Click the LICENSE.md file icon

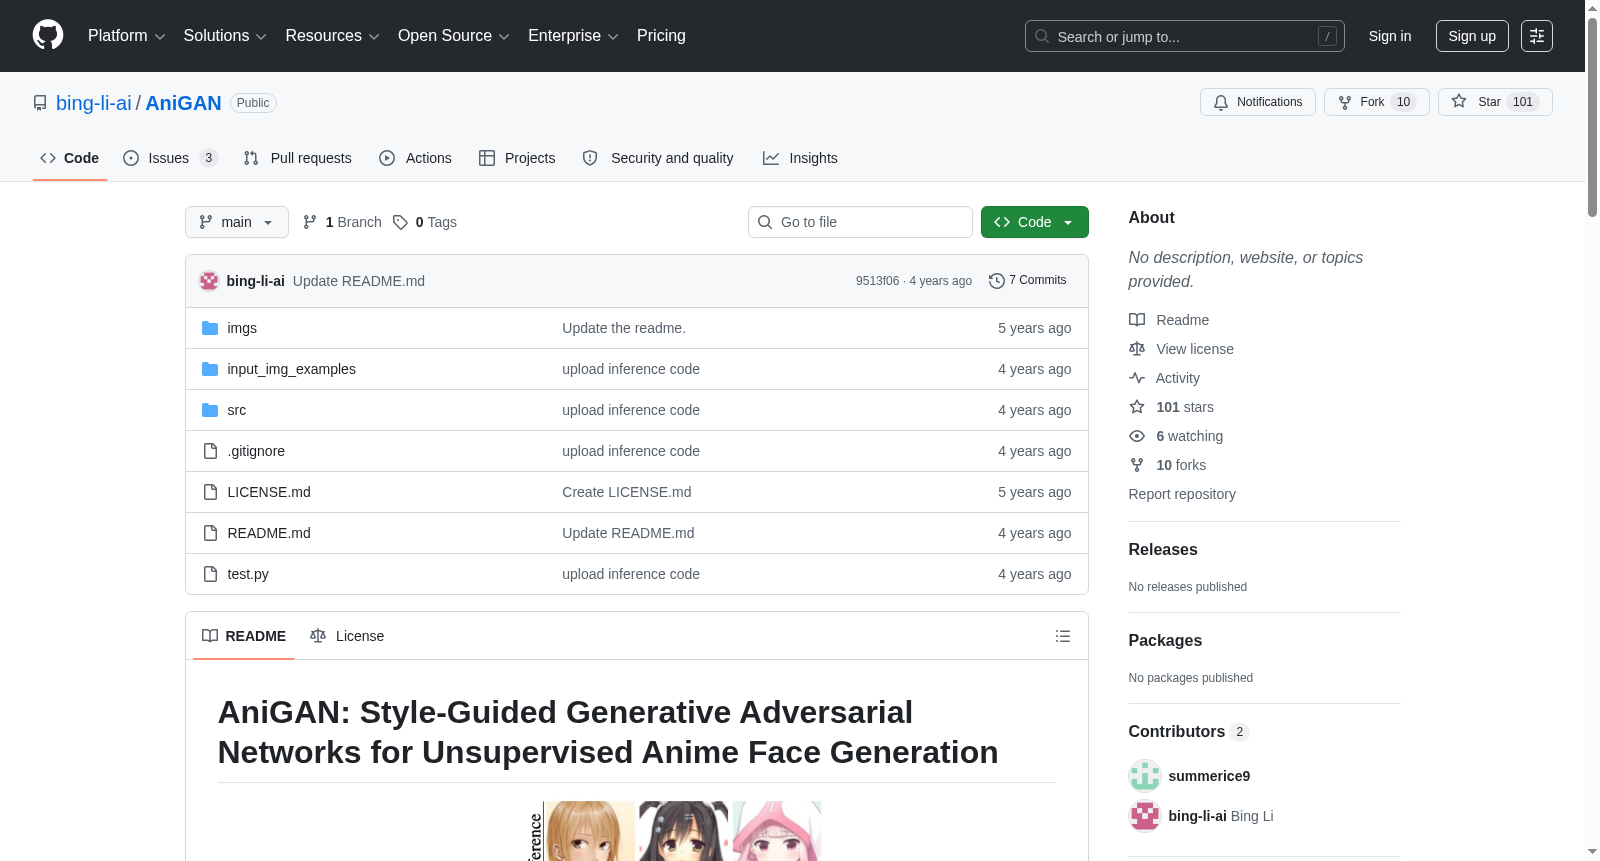click(210, 492)
